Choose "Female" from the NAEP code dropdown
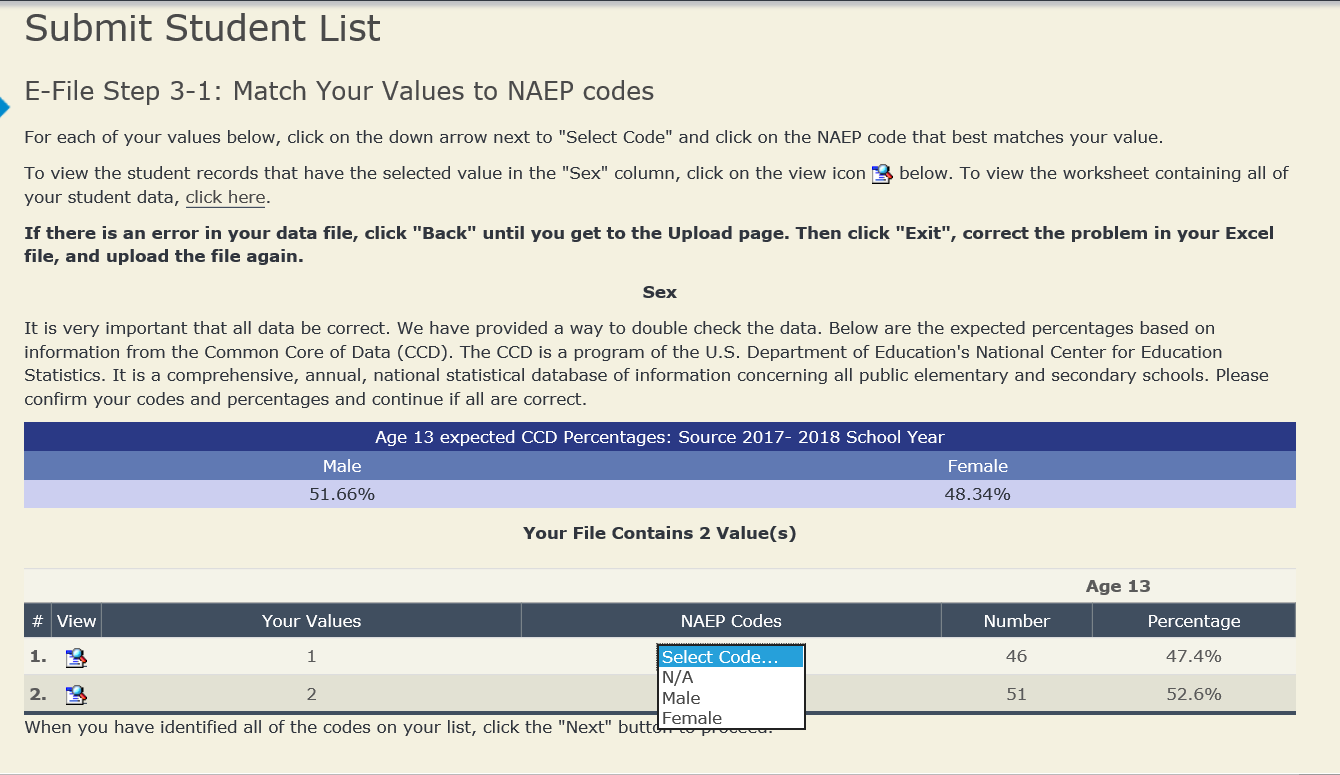The width and height of the screenshot is (1340, 775). (692, 718)
